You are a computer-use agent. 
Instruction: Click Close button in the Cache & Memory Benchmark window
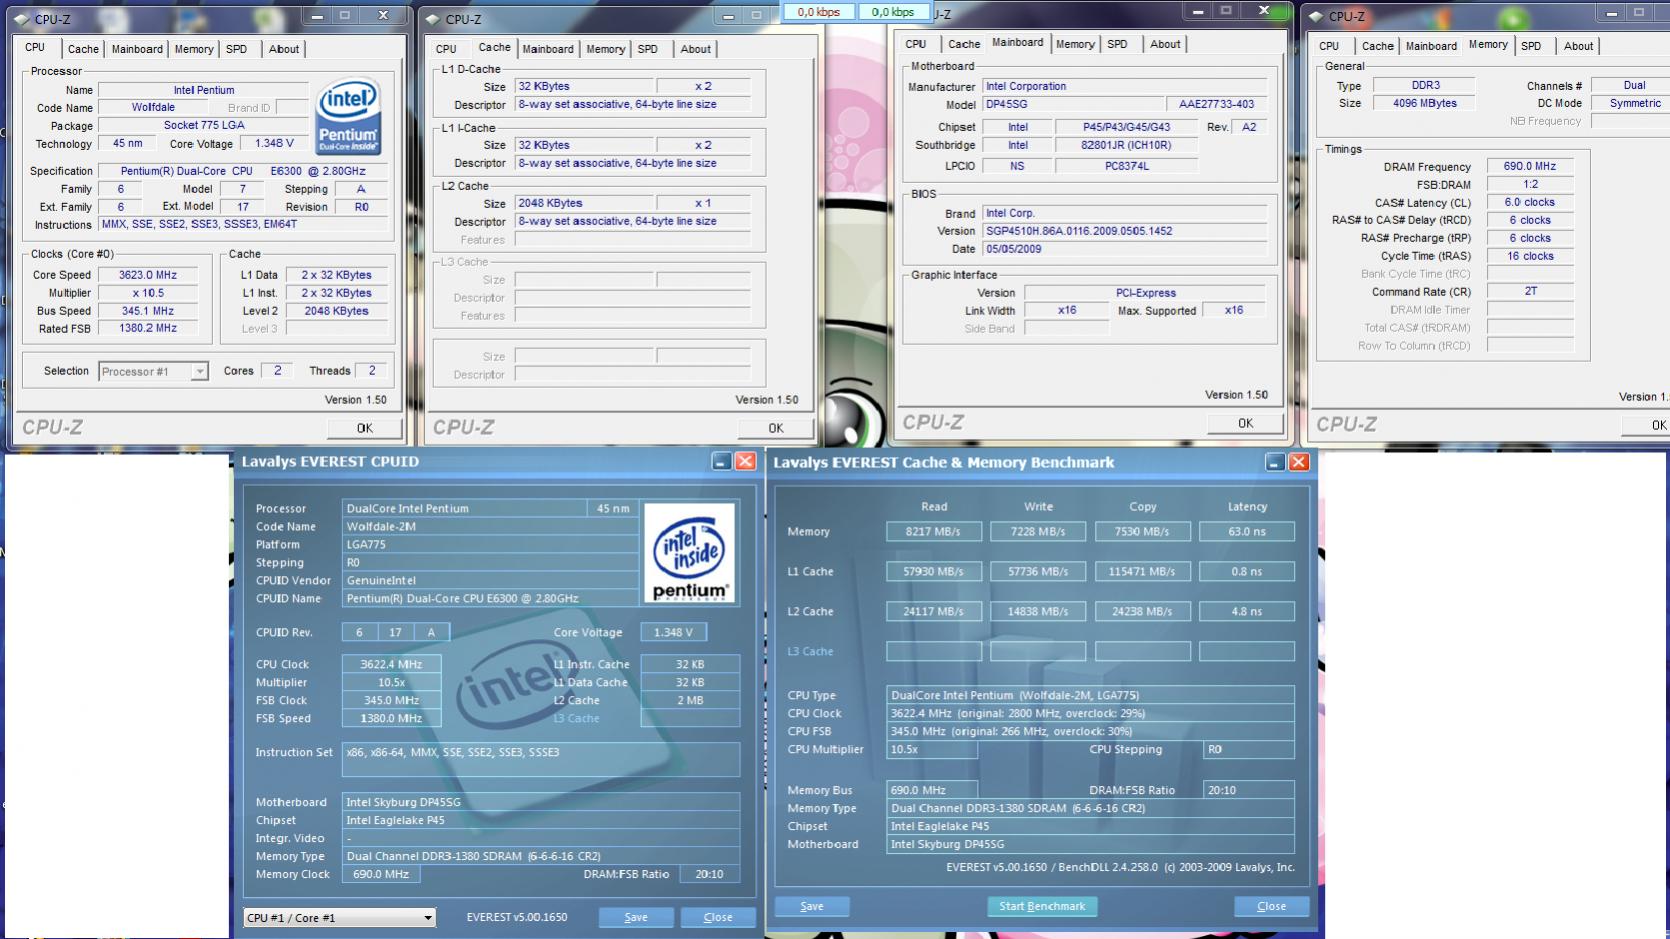tap(1271, 906)
